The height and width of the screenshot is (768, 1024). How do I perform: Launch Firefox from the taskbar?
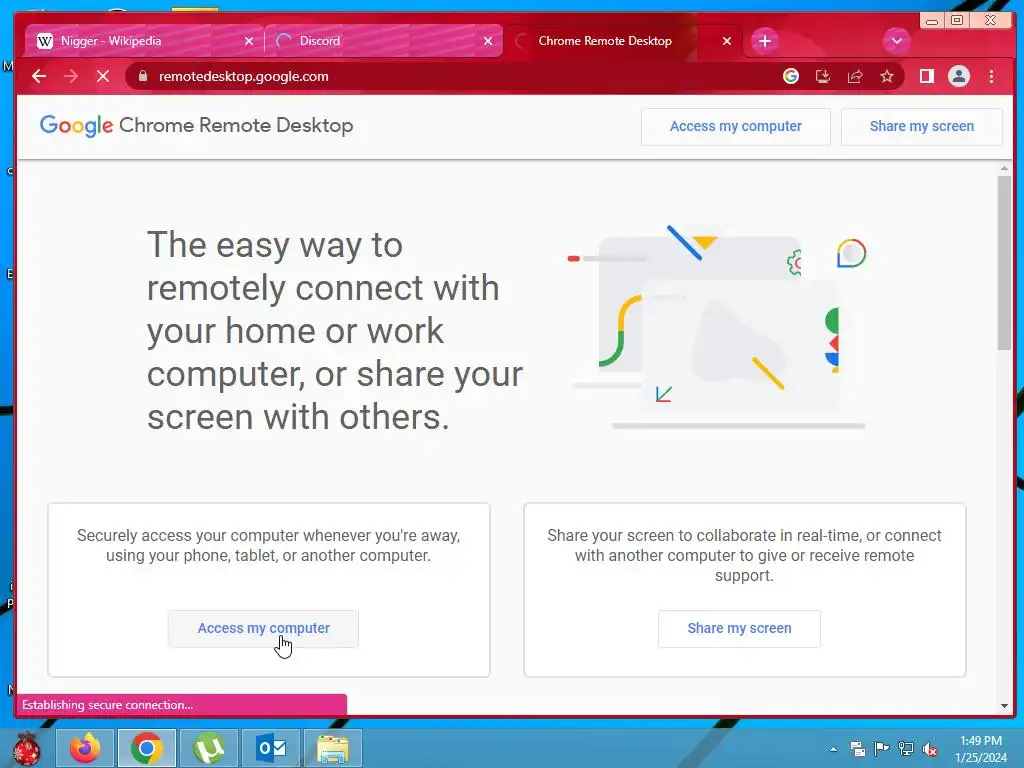[x=85, y=748]
